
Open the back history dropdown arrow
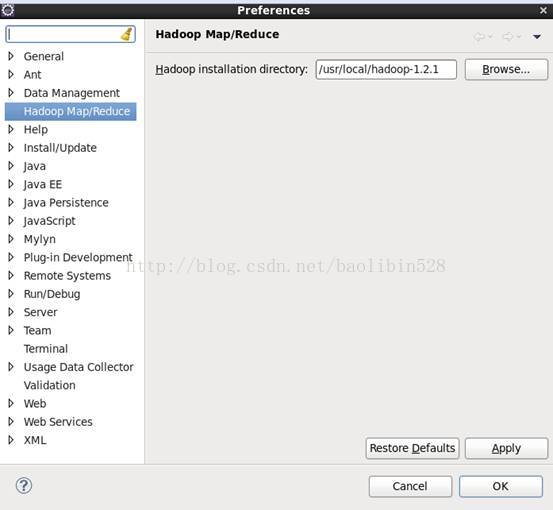point(490,36)
